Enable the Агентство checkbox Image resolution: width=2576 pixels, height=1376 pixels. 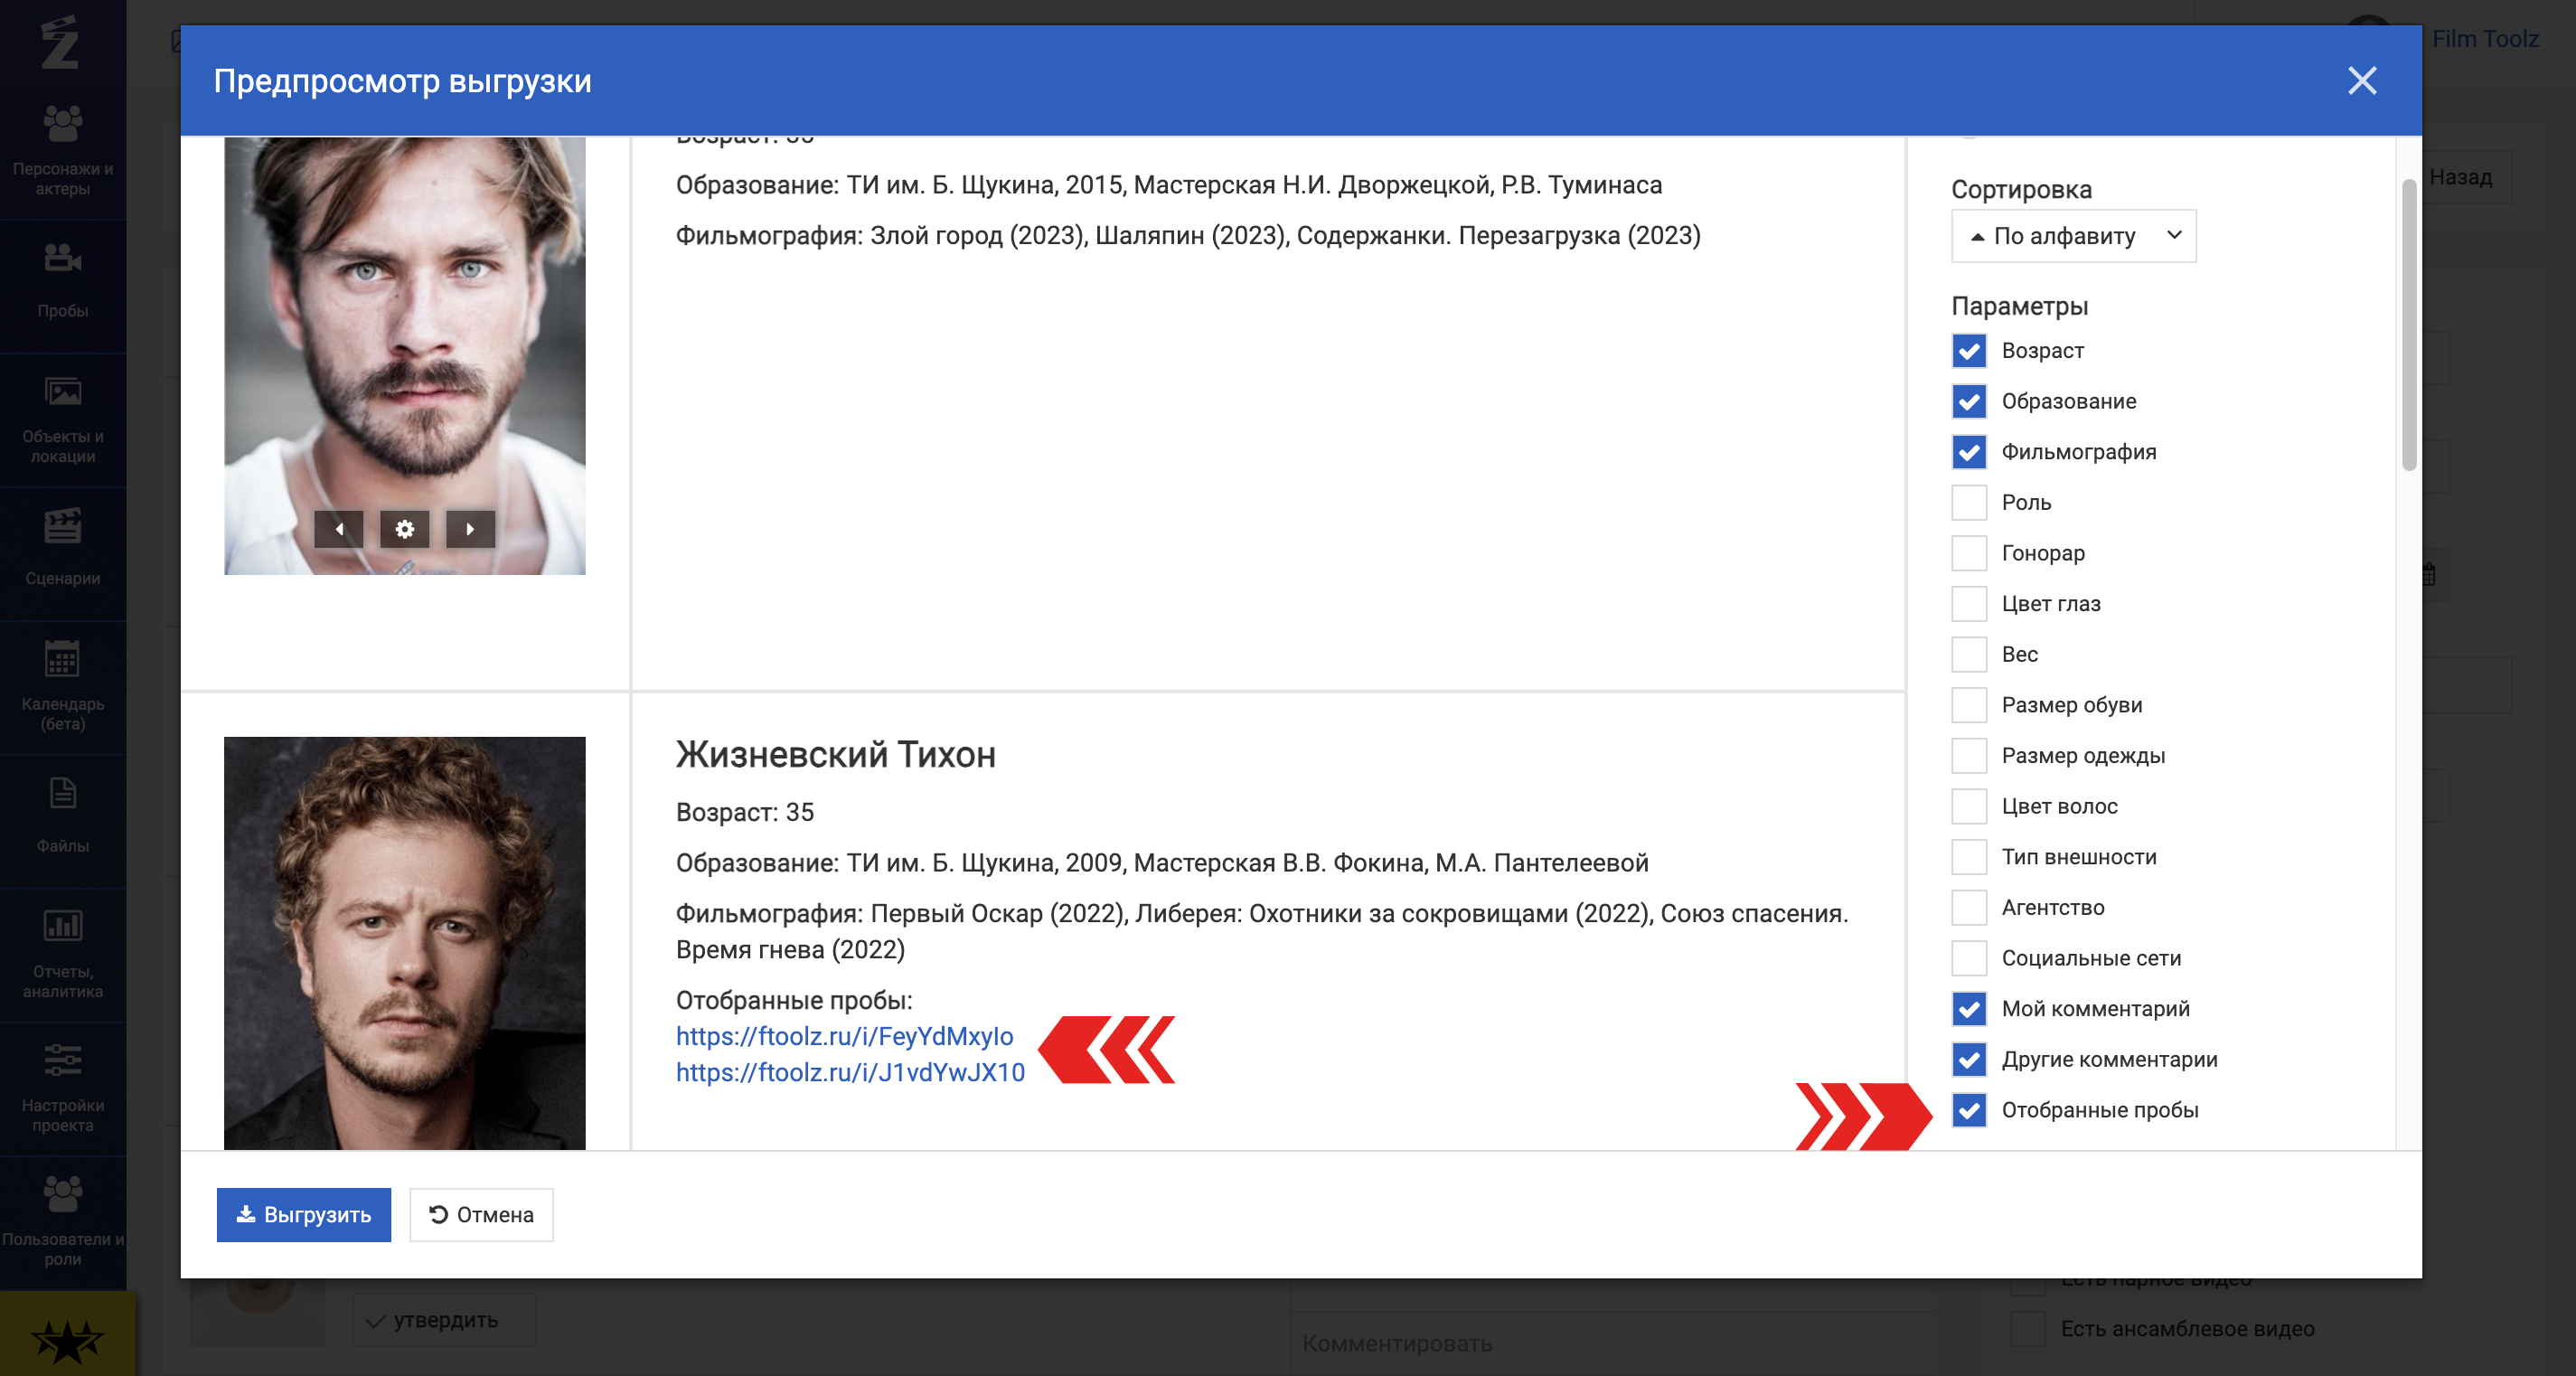tap(1969, 908)
